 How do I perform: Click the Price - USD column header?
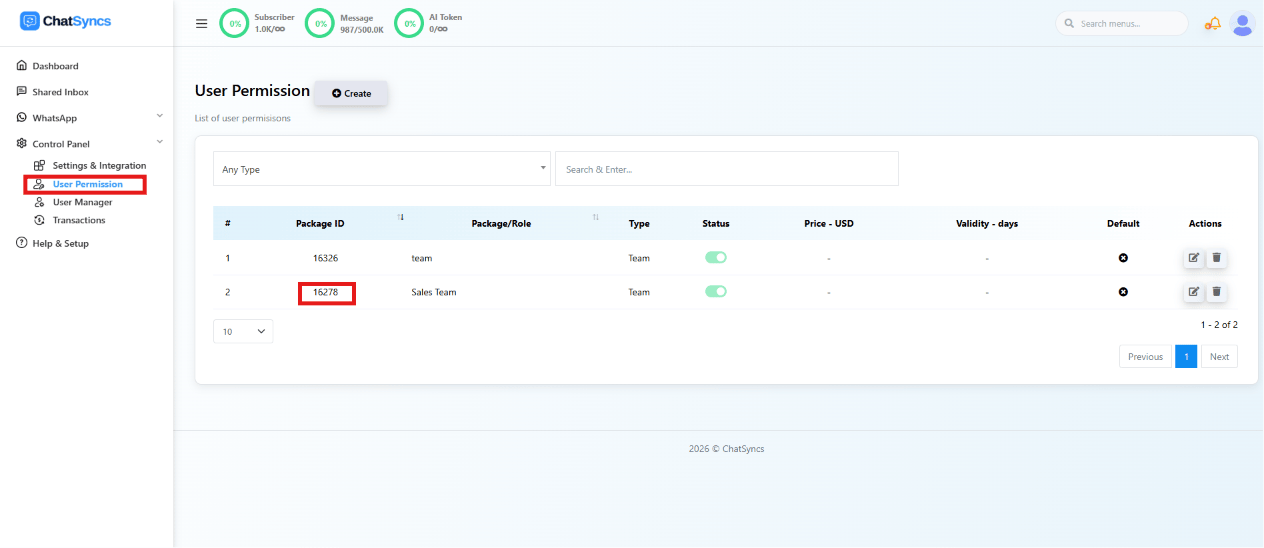click(829, 223)
